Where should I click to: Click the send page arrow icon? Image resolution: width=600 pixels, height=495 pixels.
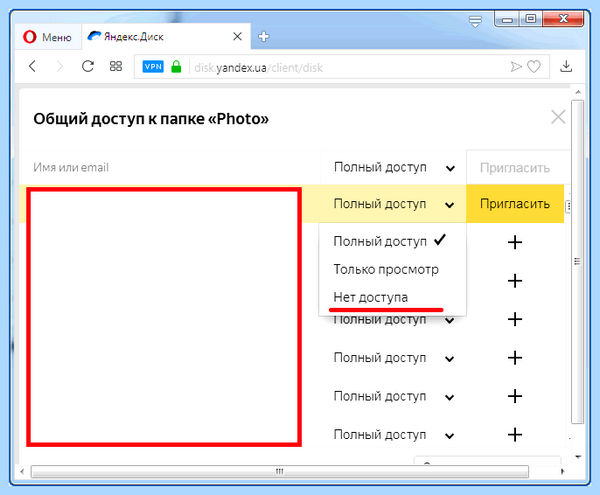pyautogui.click(x=516, y=67)
